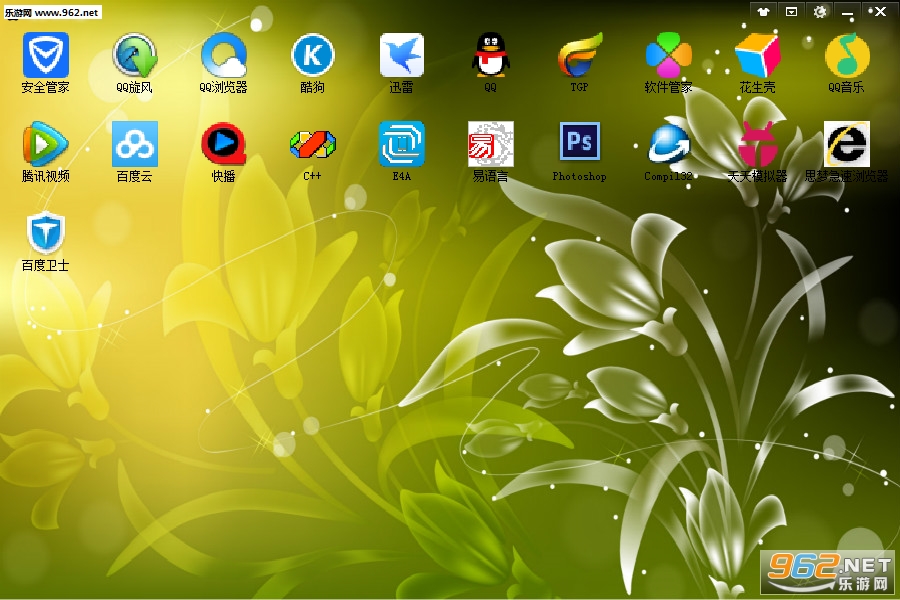
Task: Open the 迅雷 bird icon
Action: click(x=402, y=55)
